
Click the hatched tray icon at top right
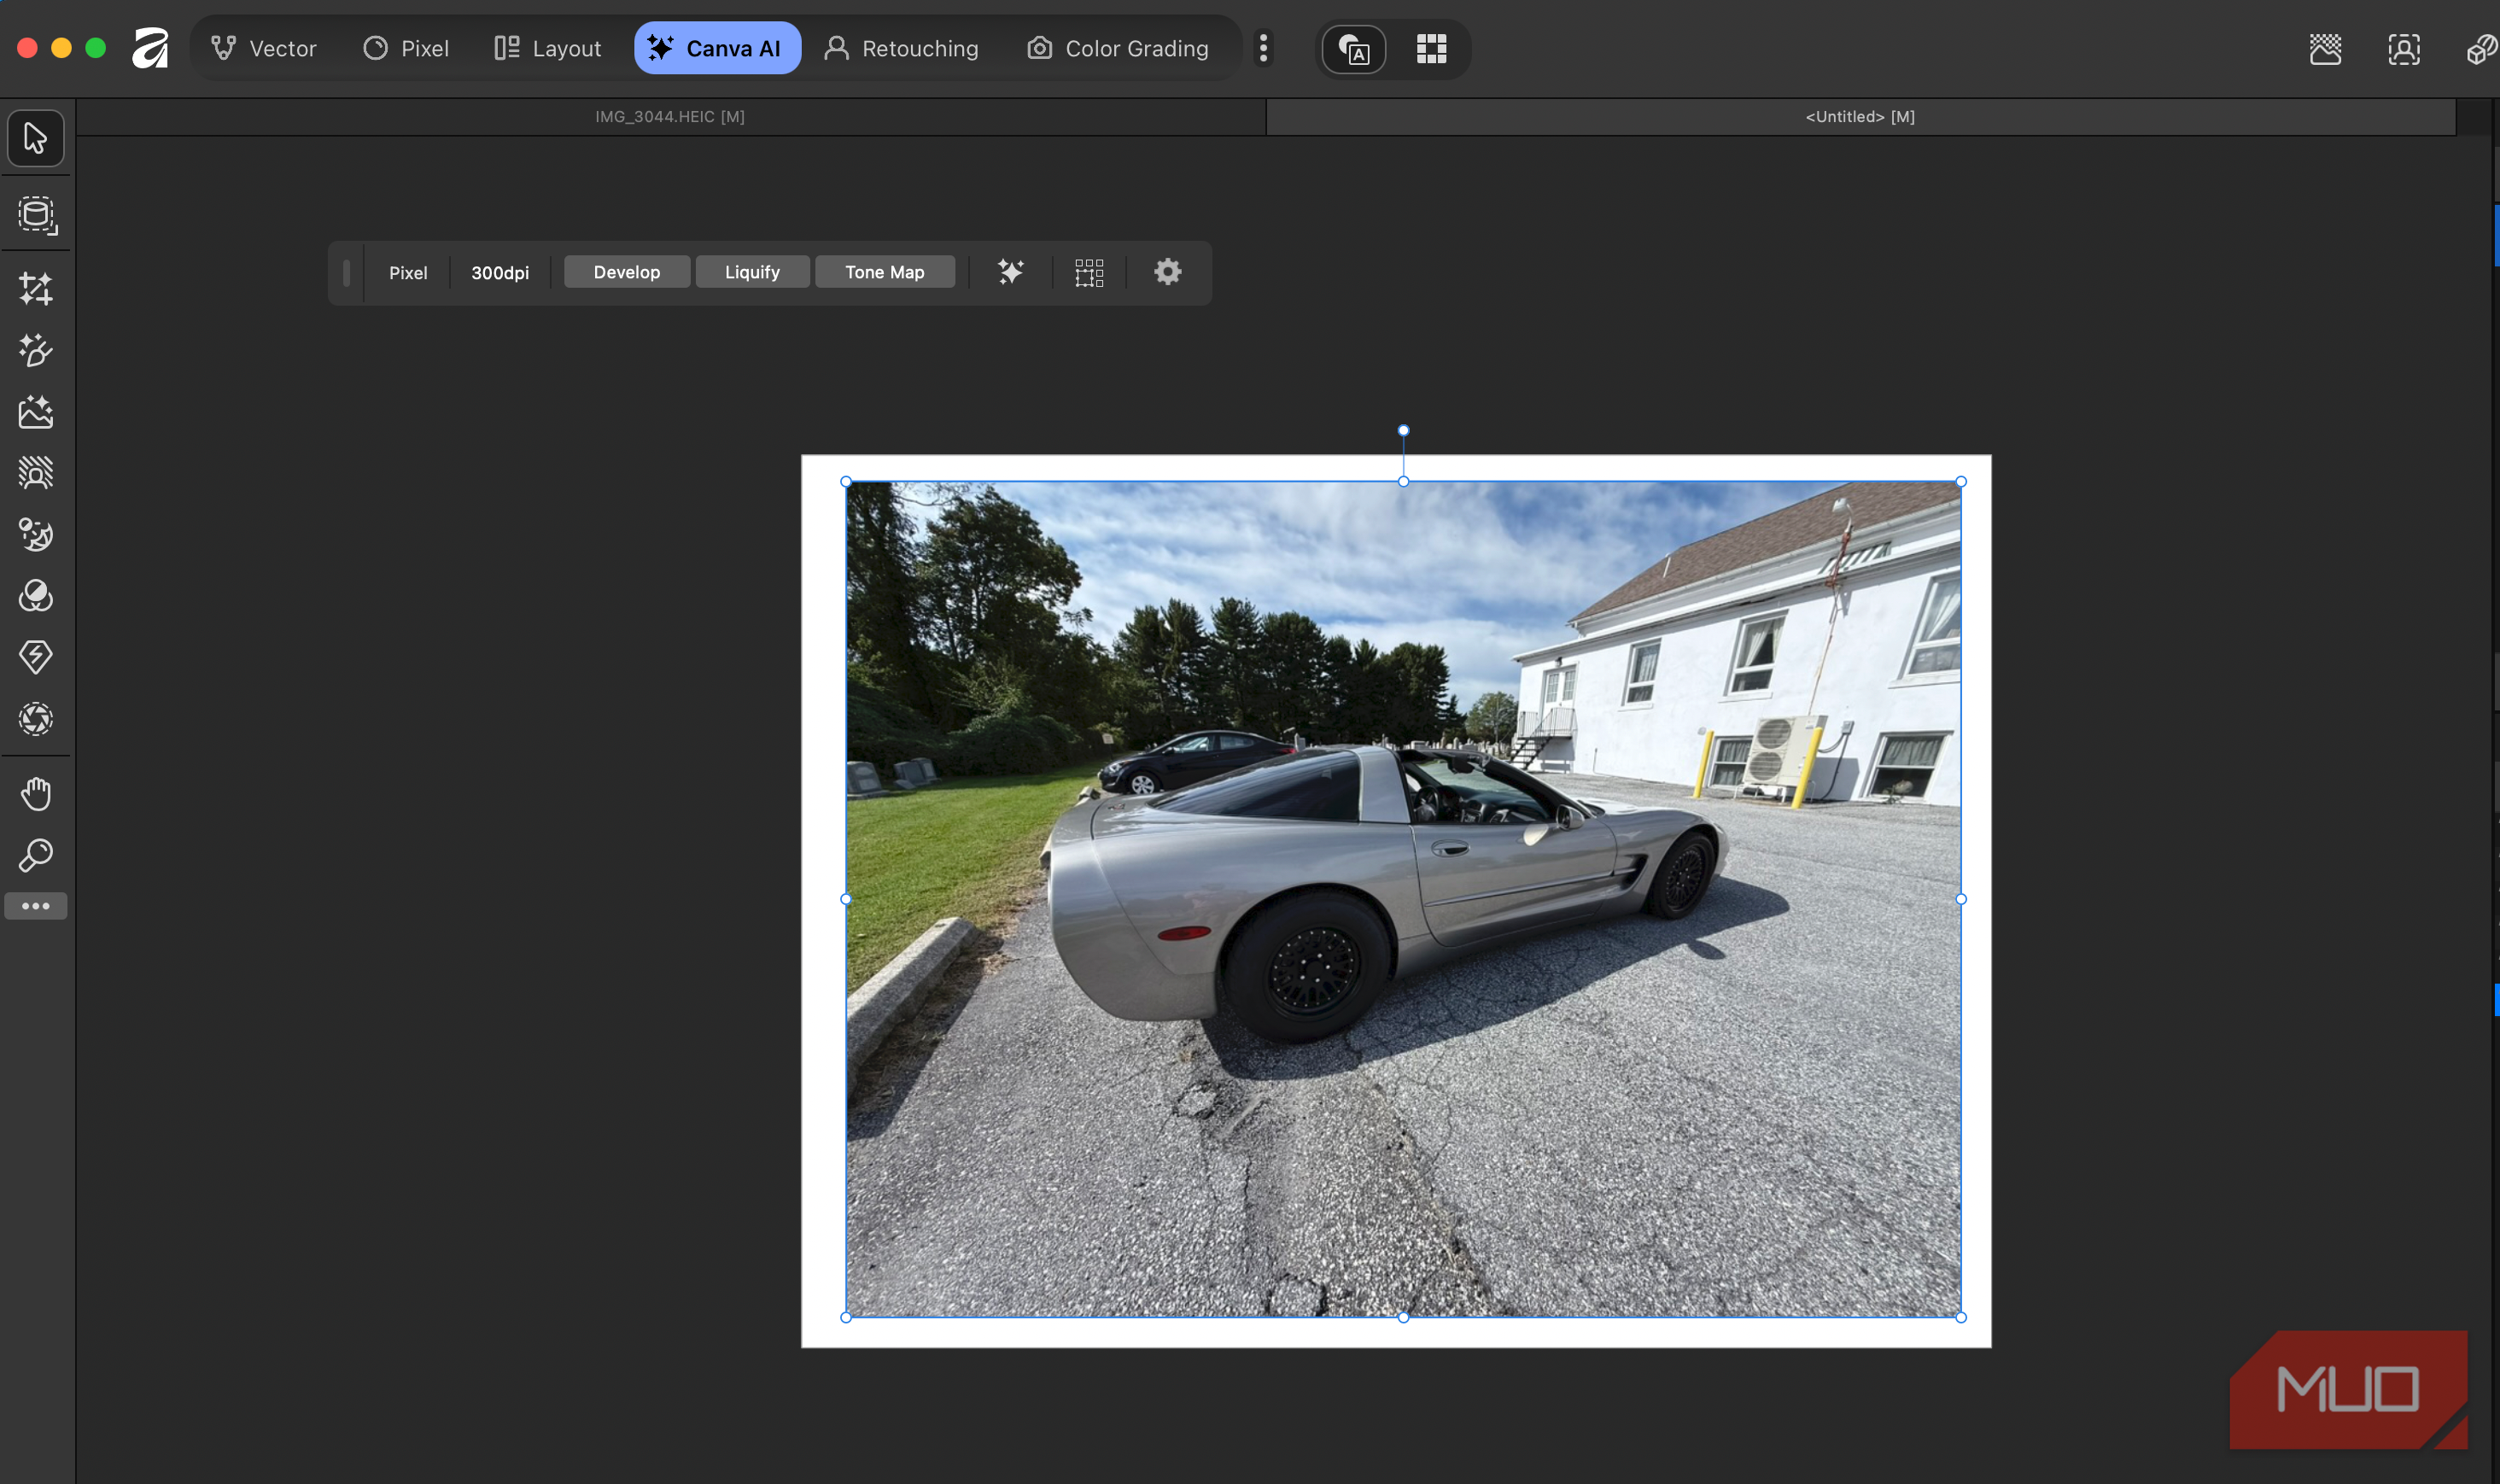(2326, 49)
